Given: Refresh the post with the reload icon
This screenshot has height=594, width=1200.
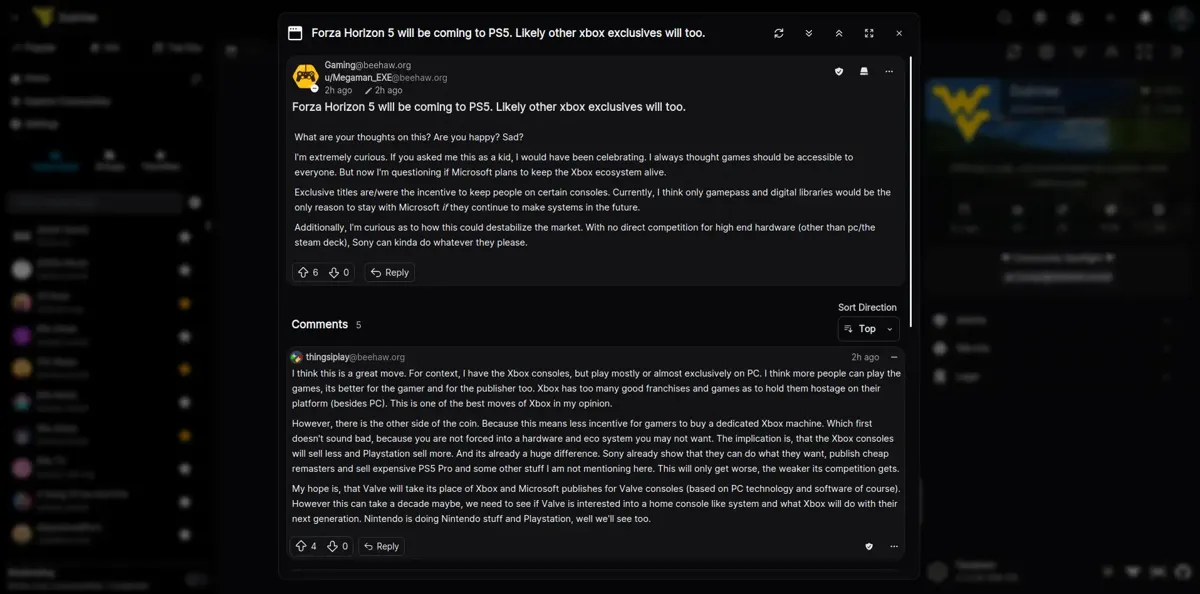Looking at the screenshot, I should pos(779,33).
